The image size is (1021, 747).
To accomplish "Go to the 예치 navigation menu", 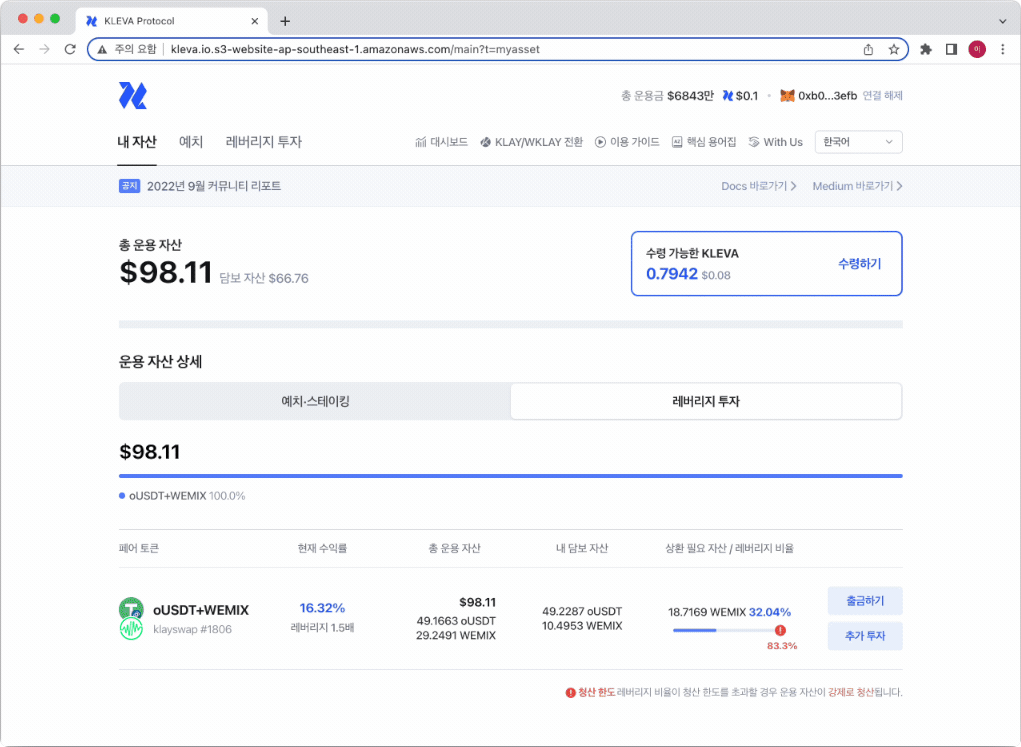I will [x=191, y=142].
